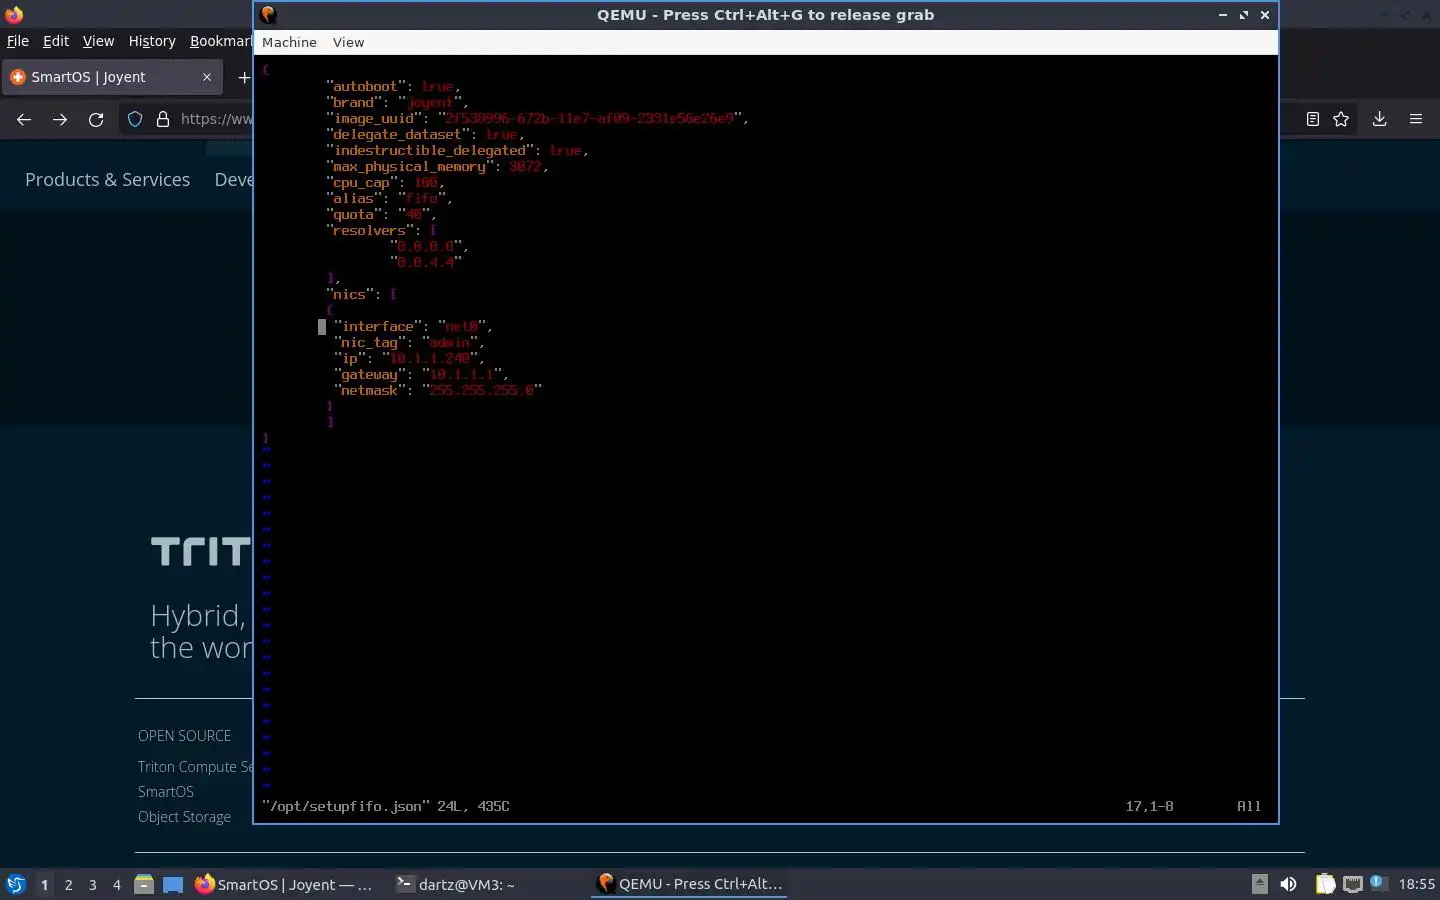Screen dimensions: 1440x900
Task: Click the "image_uuid" line in editor
Action: click(x=537, y=118)
